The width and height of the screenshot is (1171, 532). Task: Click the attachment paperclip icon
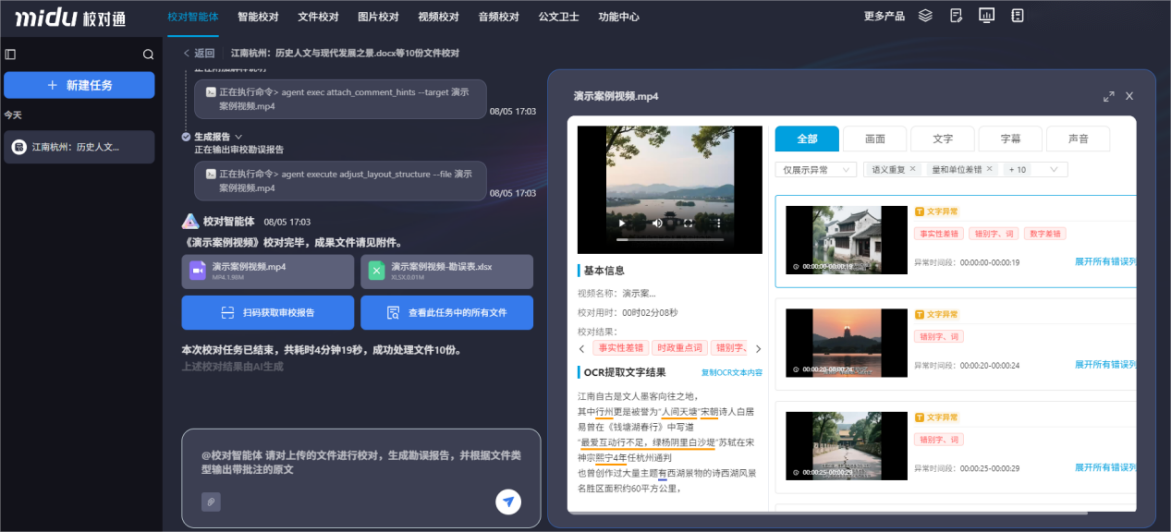[211, 501]
